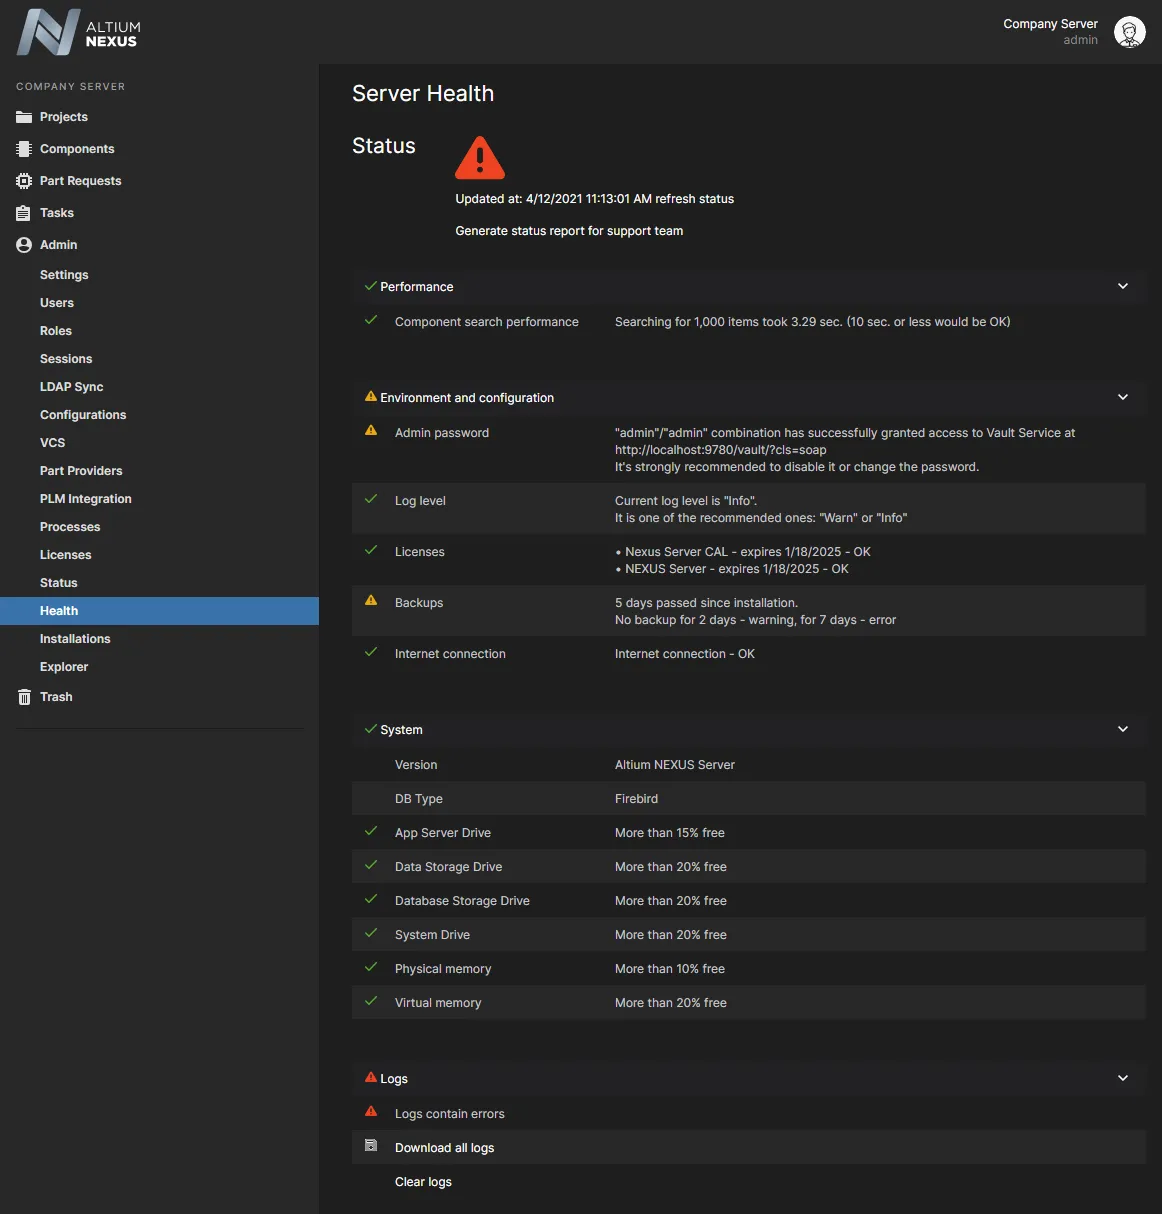Screen dimensions: 1162x1214
Task: Collapse the System section chevron
Action: pos(1122,729)
